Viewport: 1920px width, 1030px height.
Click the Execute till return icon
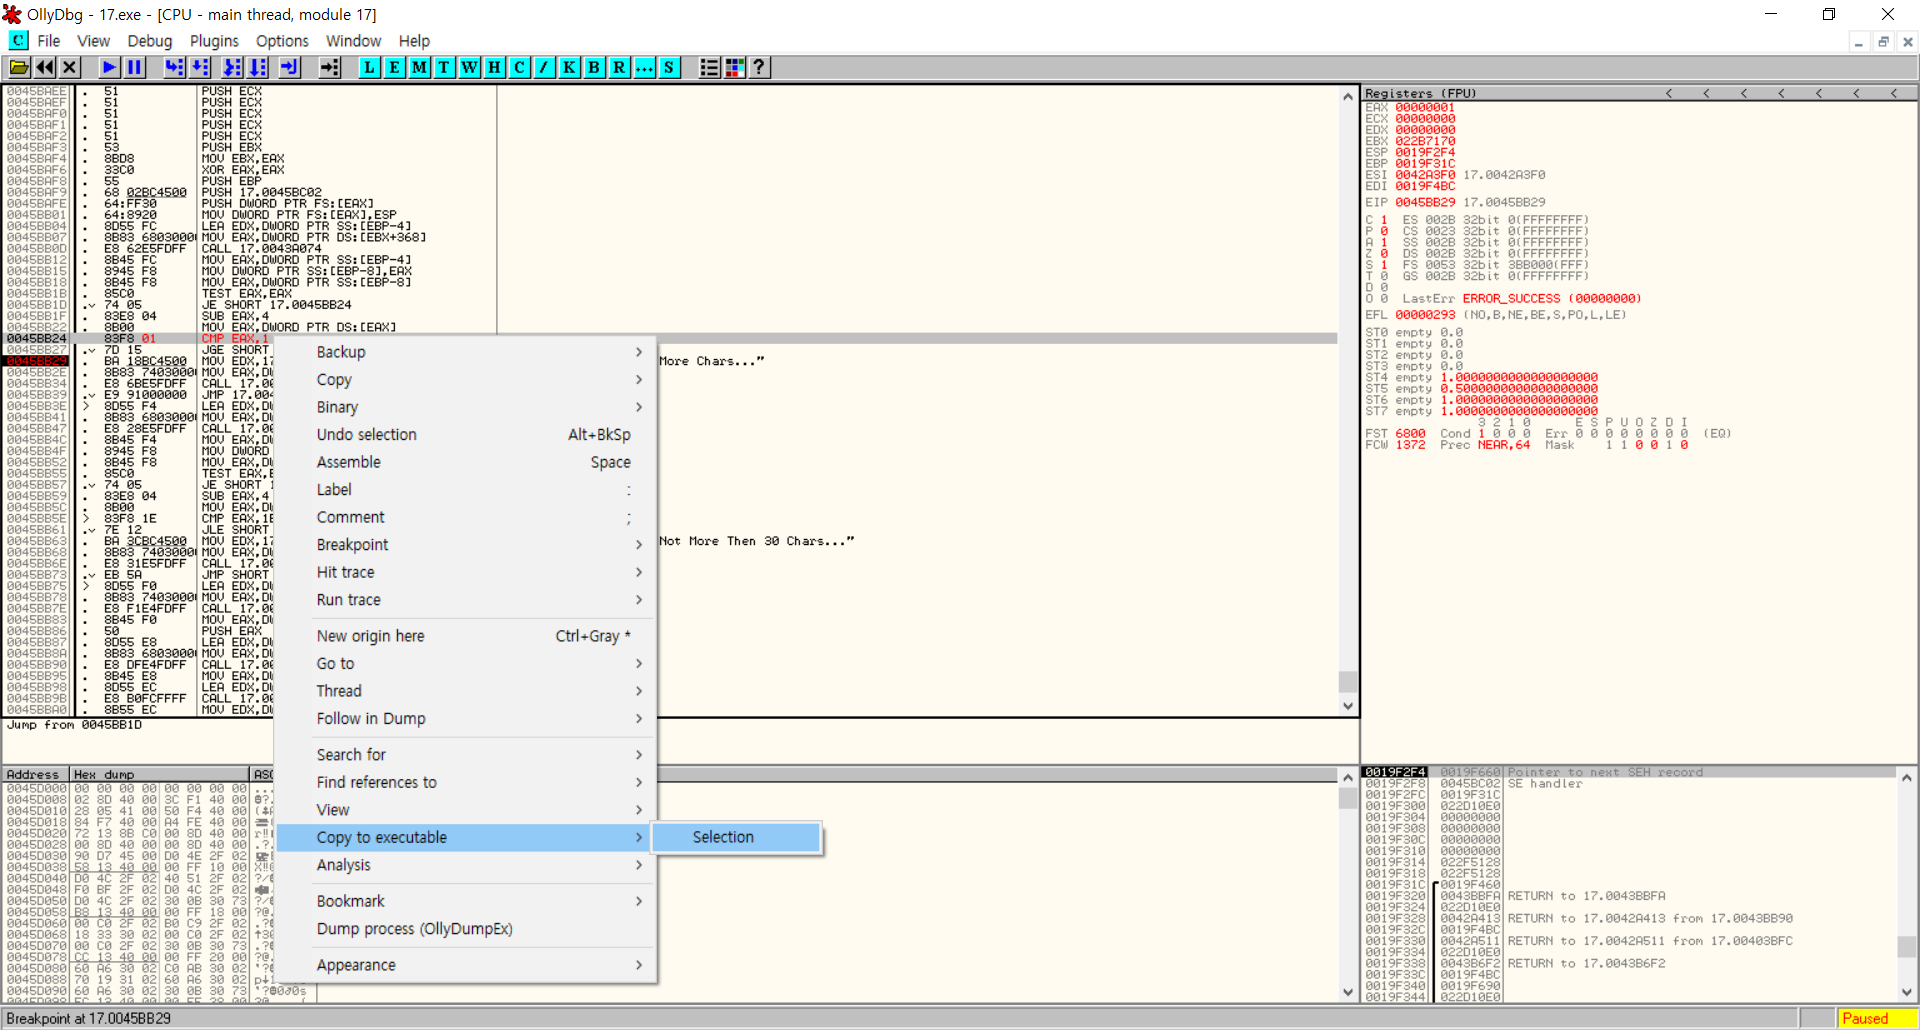[x=290, y=67]
